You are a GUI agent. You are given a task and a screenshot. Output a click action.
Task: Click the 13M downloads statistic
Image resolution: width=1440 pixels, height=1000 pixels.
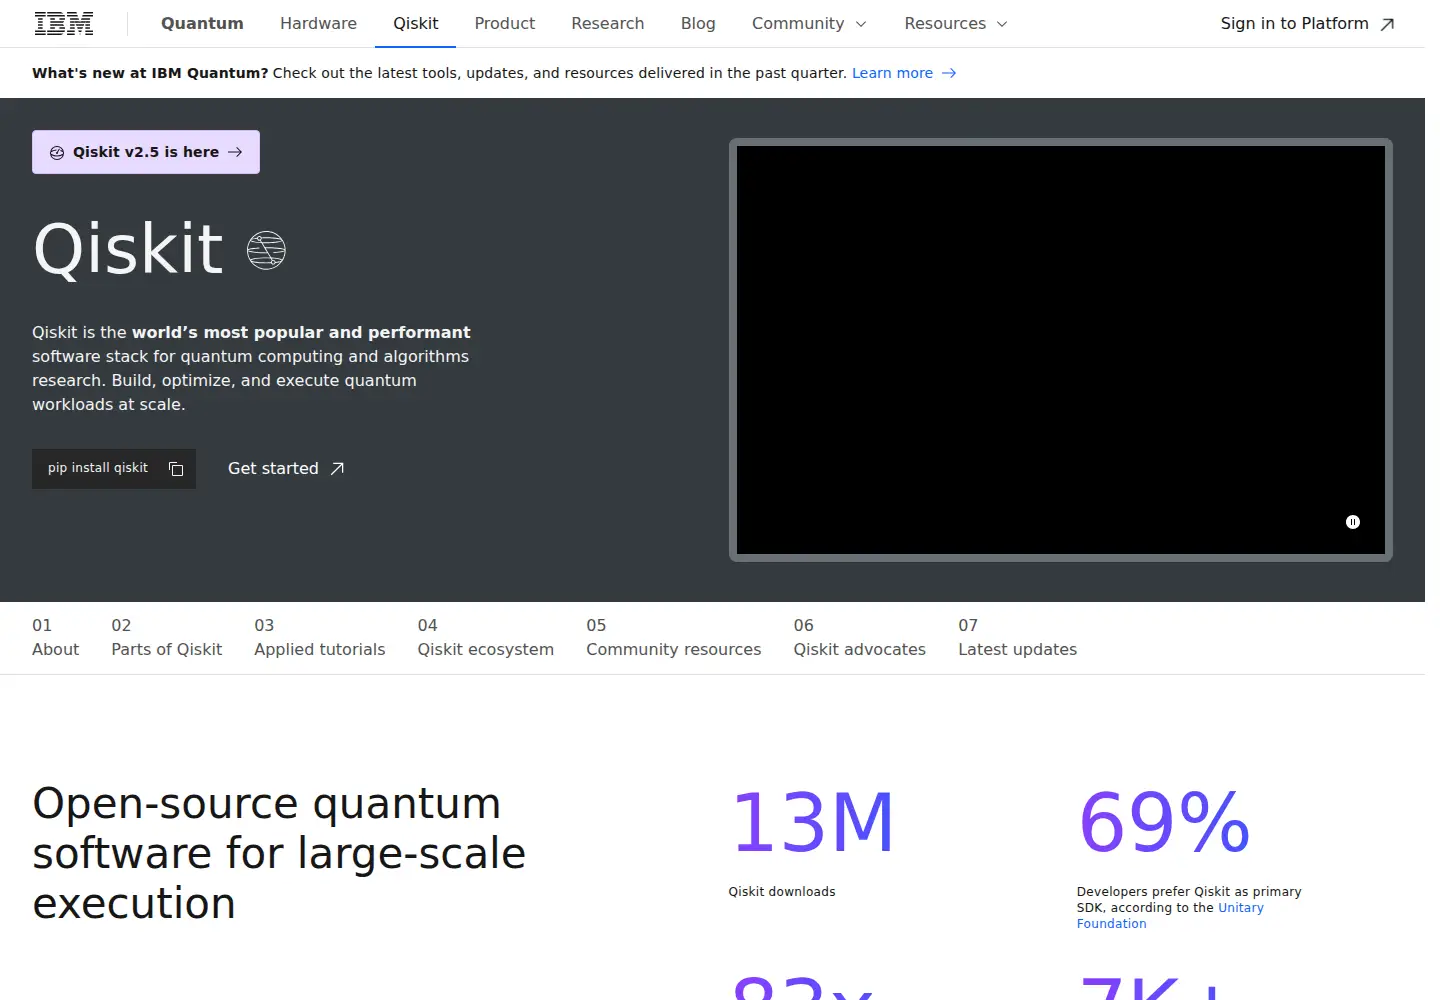813,823
